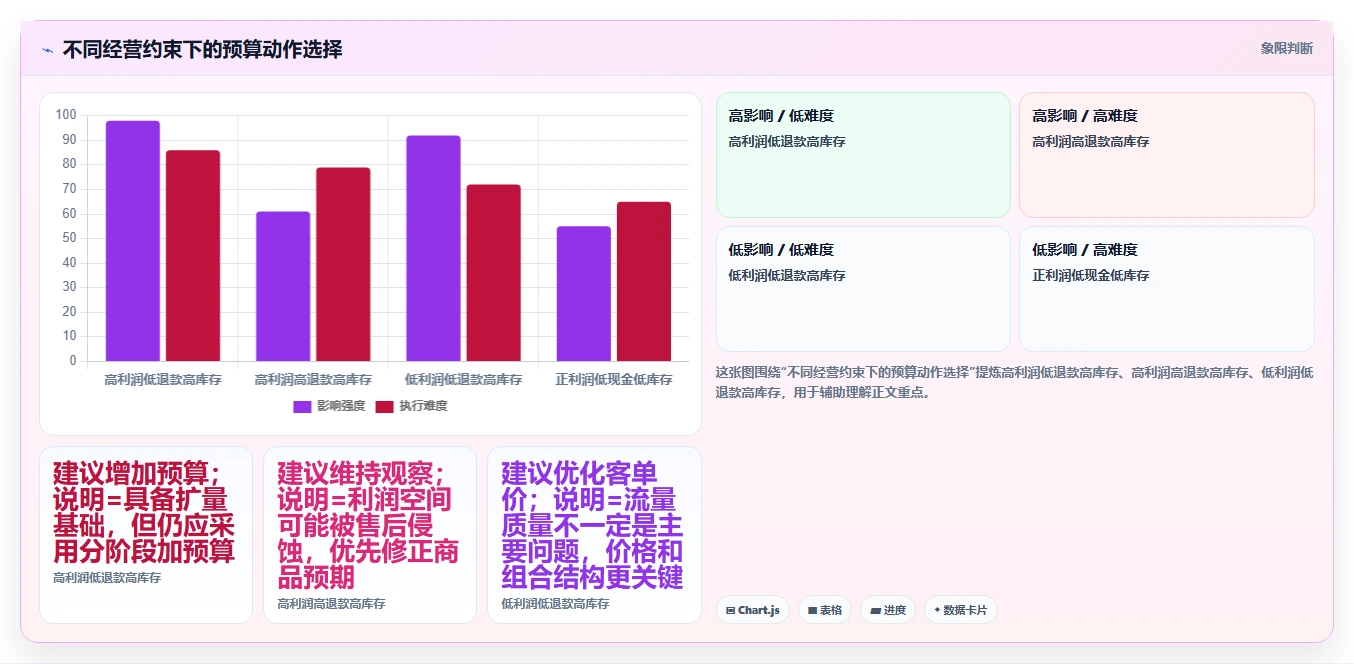1354x664 pixels.
Task: Click the purple bar for 正利润低现金低库存
Action: pyautogui.click(x=584, y=294)
